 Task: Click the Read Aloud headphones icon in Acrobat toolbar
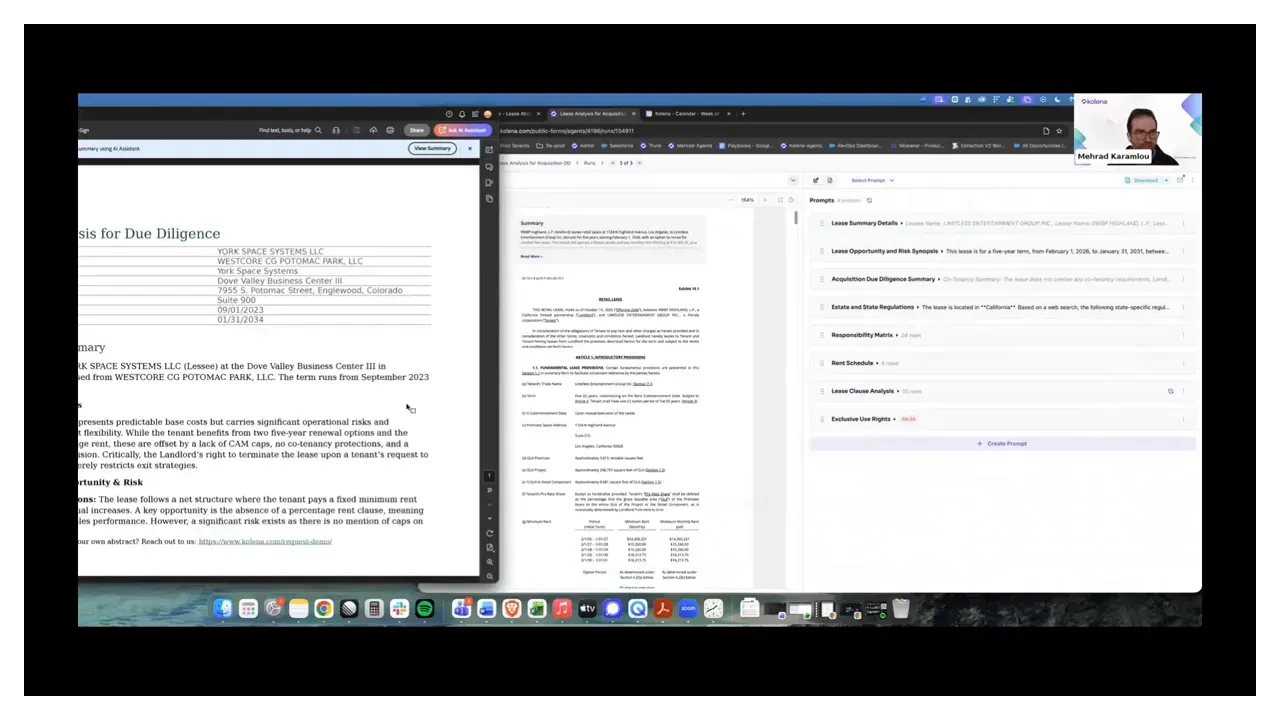336,130
